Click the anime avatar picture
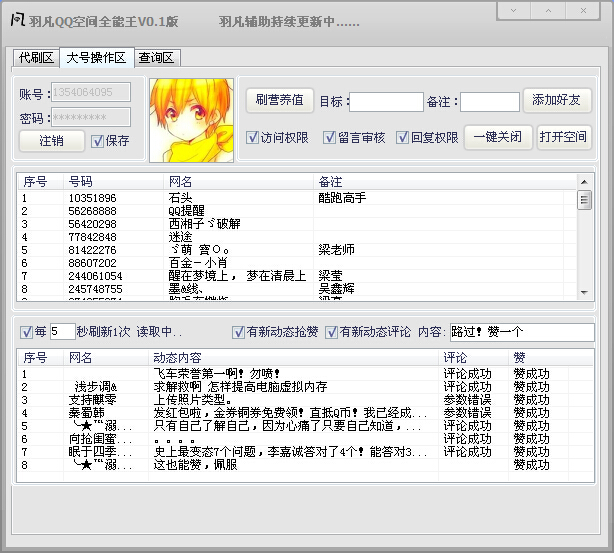 [x=191, y=120]
